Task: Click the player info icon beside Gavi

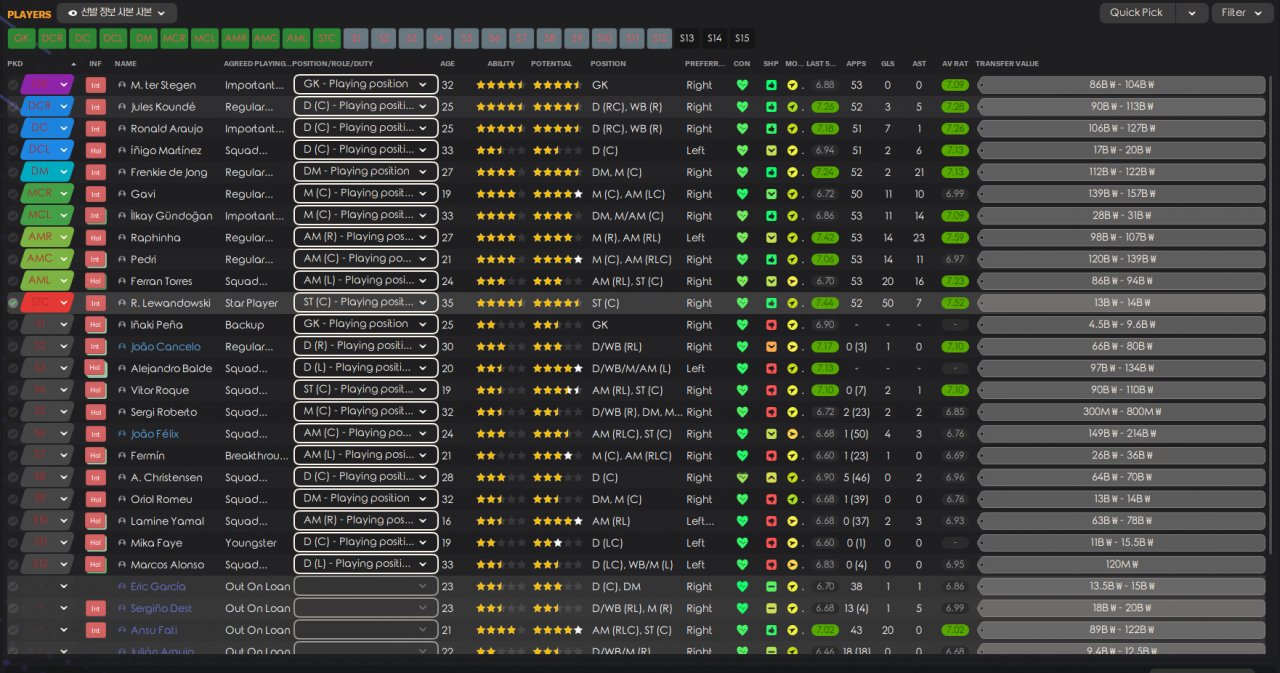Action: 122,194
